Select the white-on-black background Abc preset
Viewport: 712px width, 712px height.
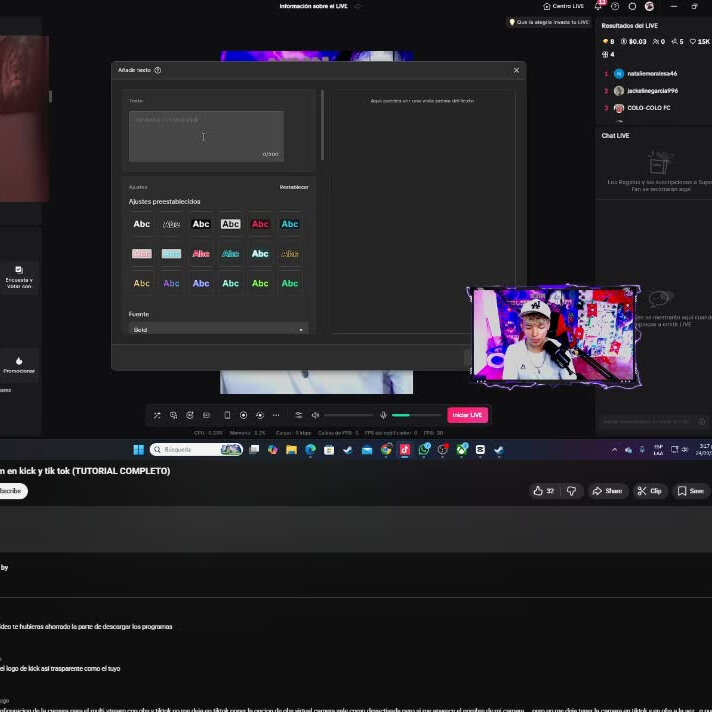click(x=201, y=224)
